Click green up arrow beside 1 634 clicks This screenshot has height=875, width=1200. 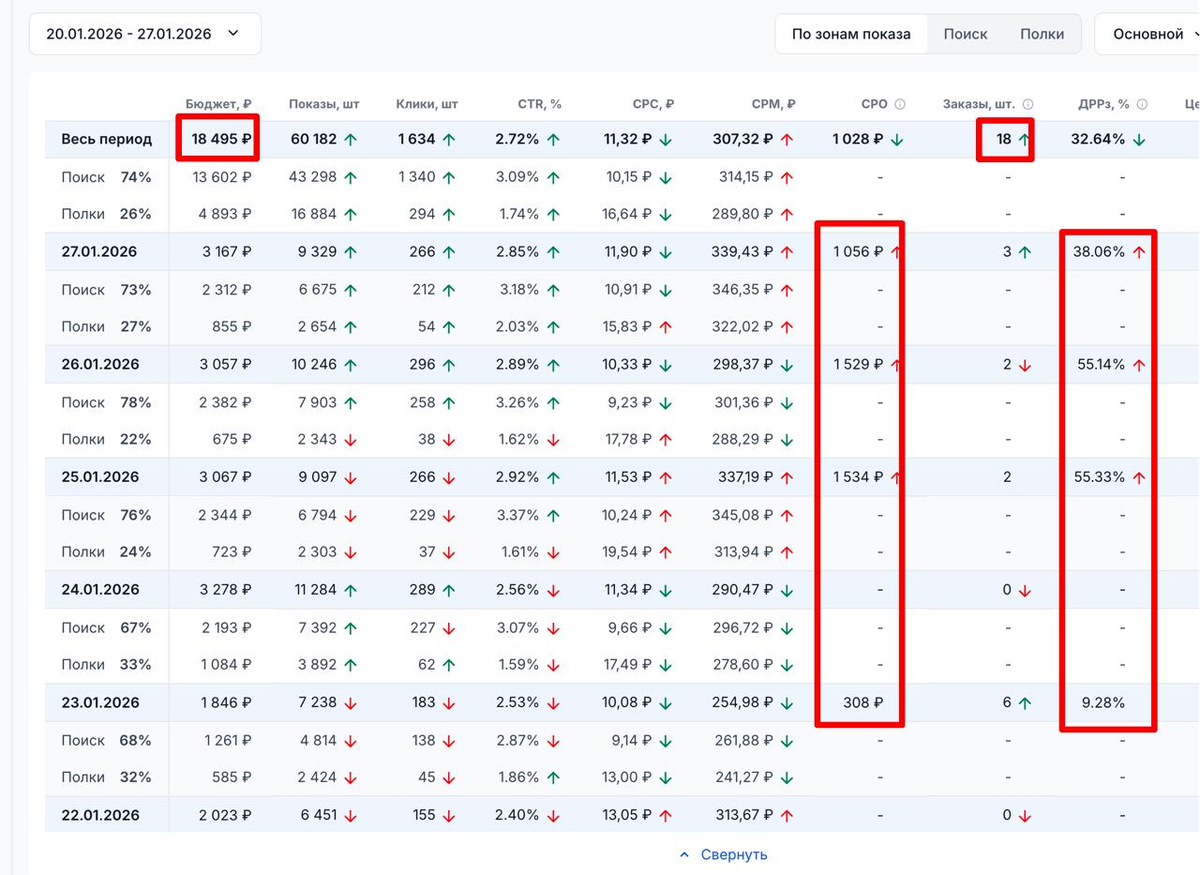coord(449,140)
